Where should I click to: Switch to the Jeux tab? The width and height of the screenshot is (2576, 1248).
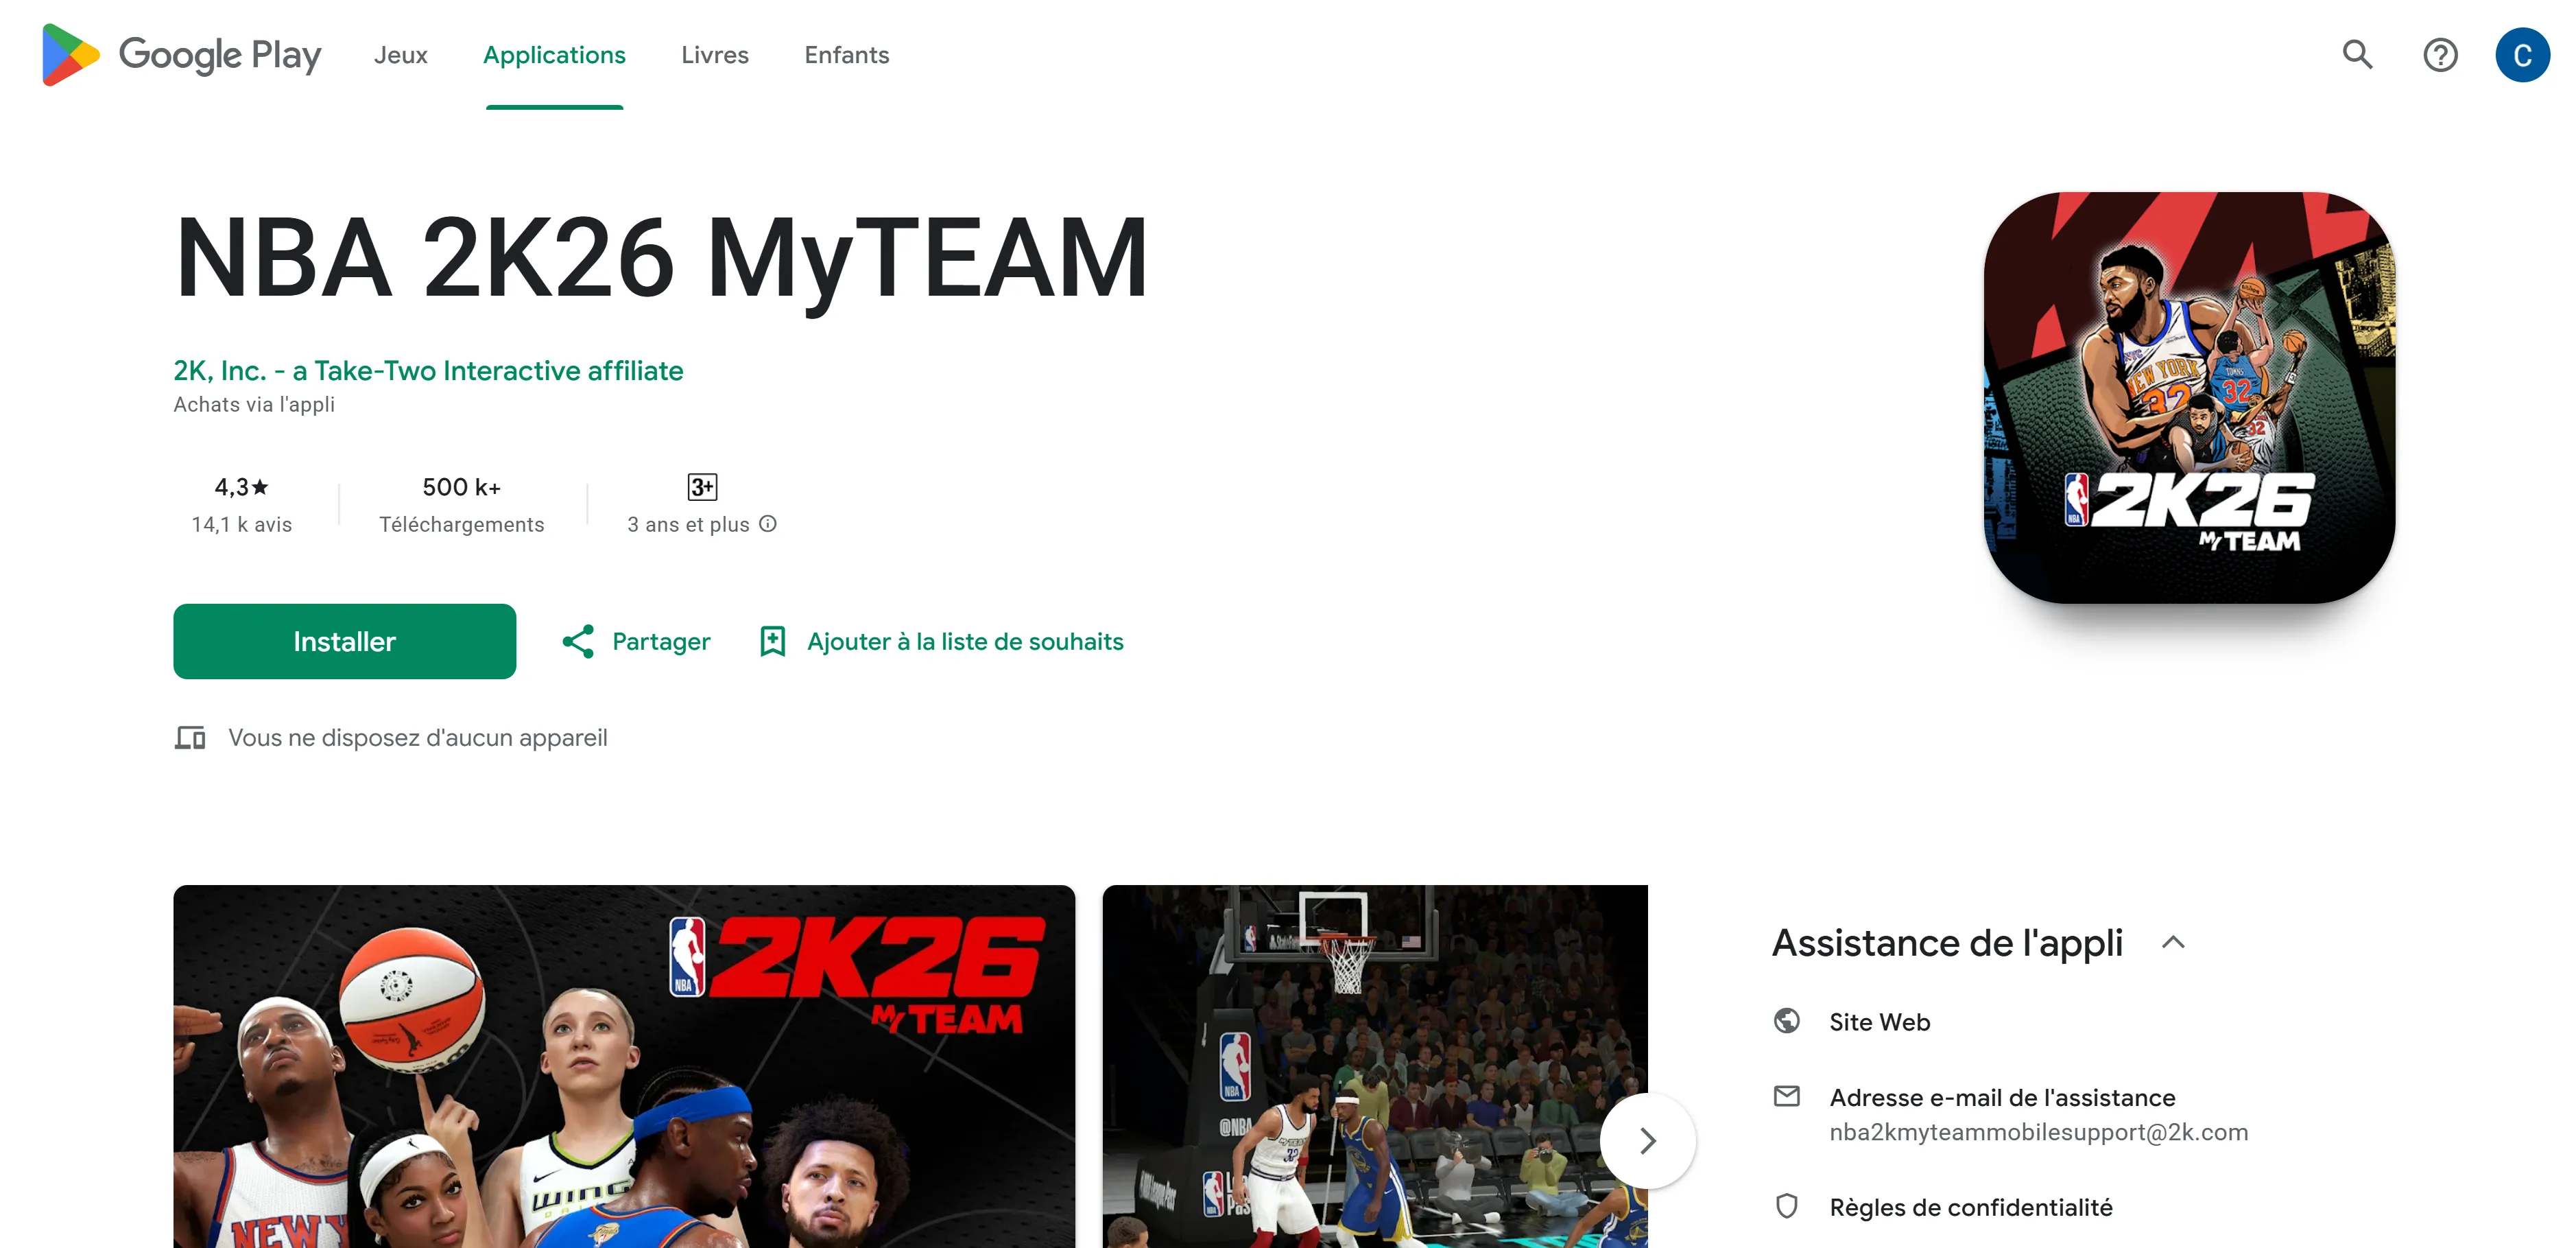(400, 55)
